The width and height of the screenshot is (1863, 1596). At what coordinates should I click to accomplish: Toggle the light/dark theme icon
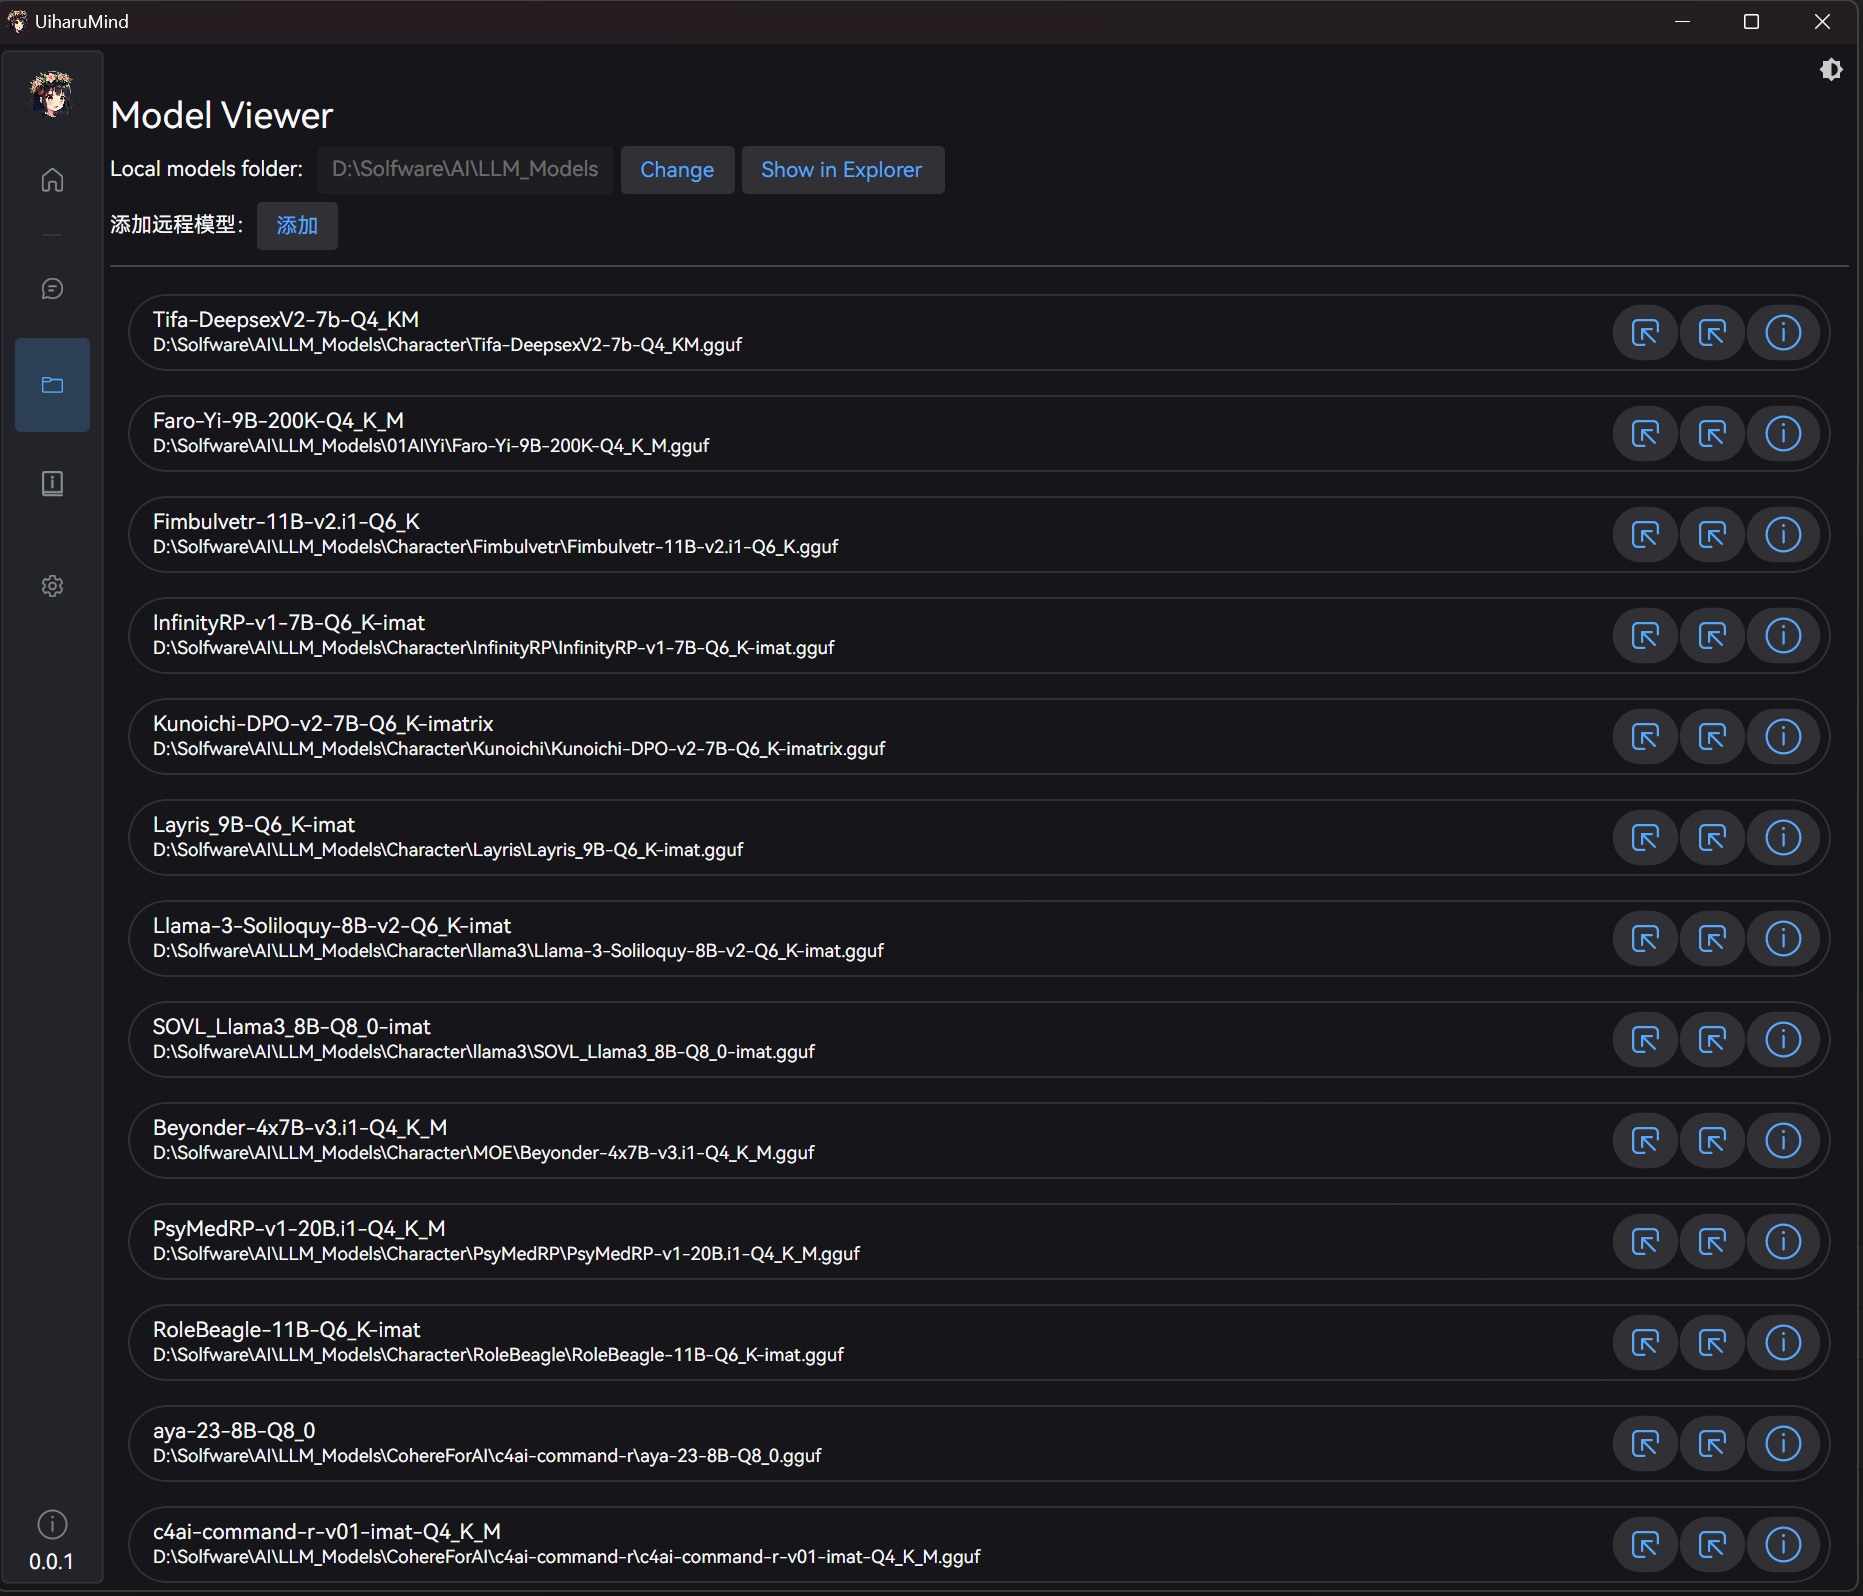coord(1830,70)
